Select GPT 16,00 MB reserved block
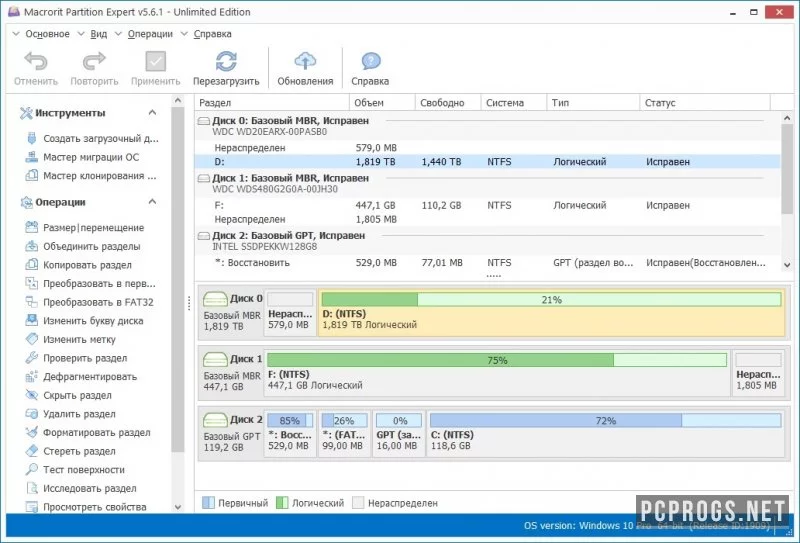 click(398, 434)
